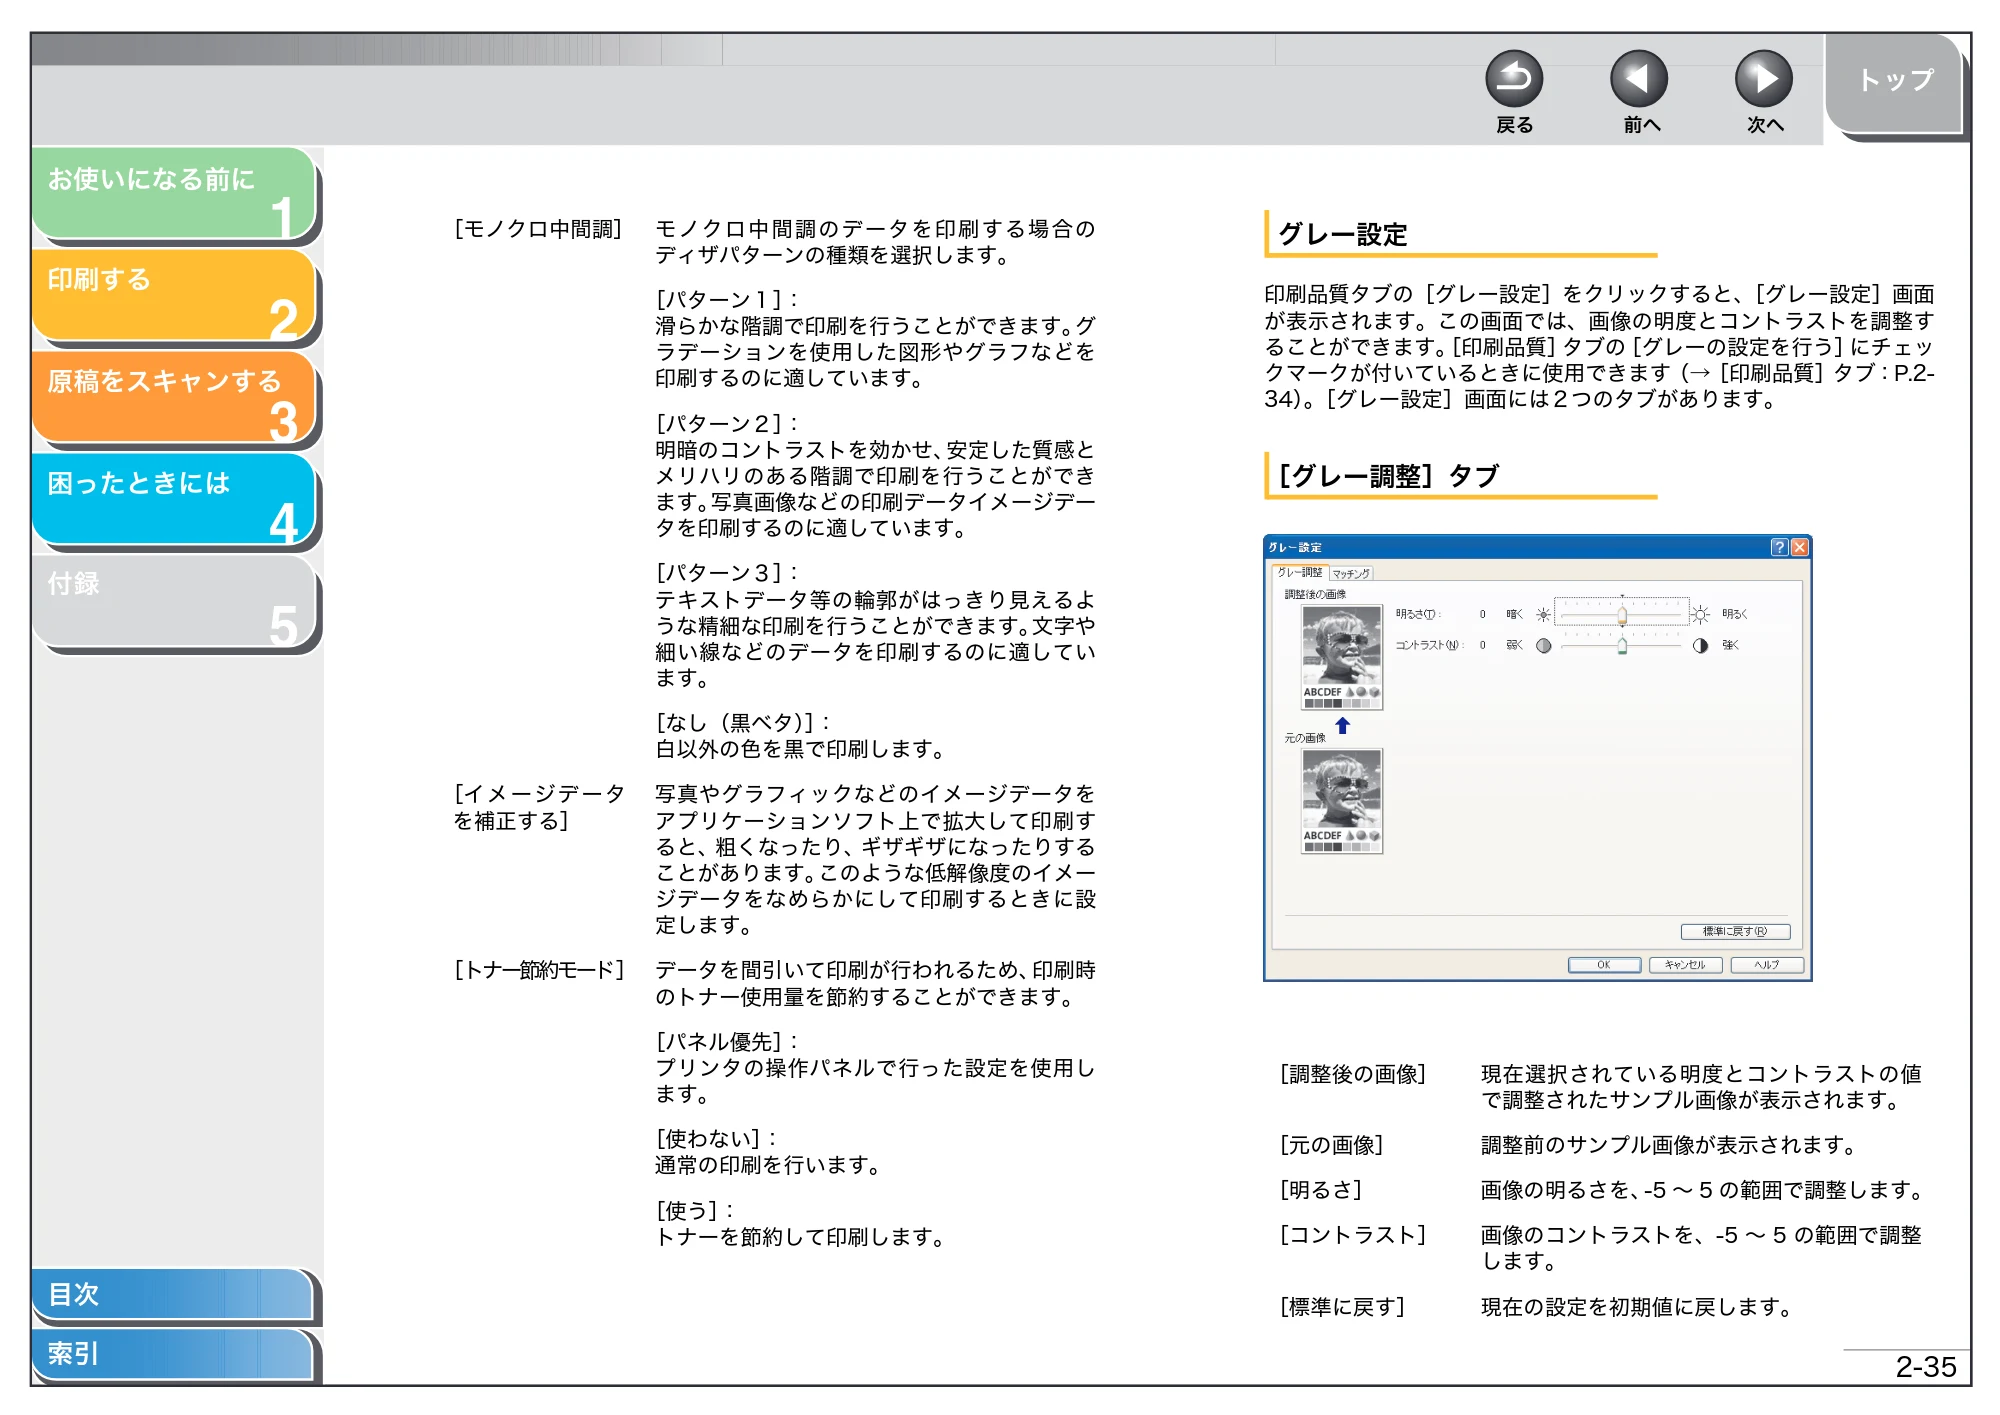2000x1415 pixels.
Task: Switch to the マッチング tab in dialog
Action: [x=1351, y=573]
